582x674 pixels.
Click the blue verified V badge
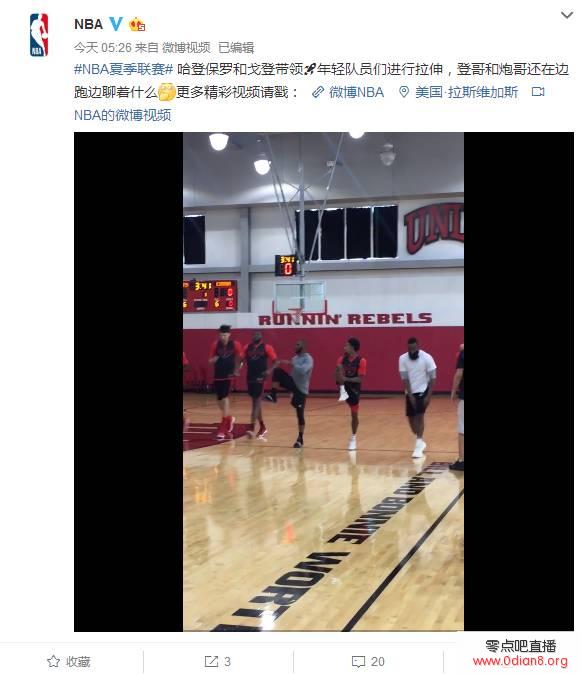click(116, 24)
